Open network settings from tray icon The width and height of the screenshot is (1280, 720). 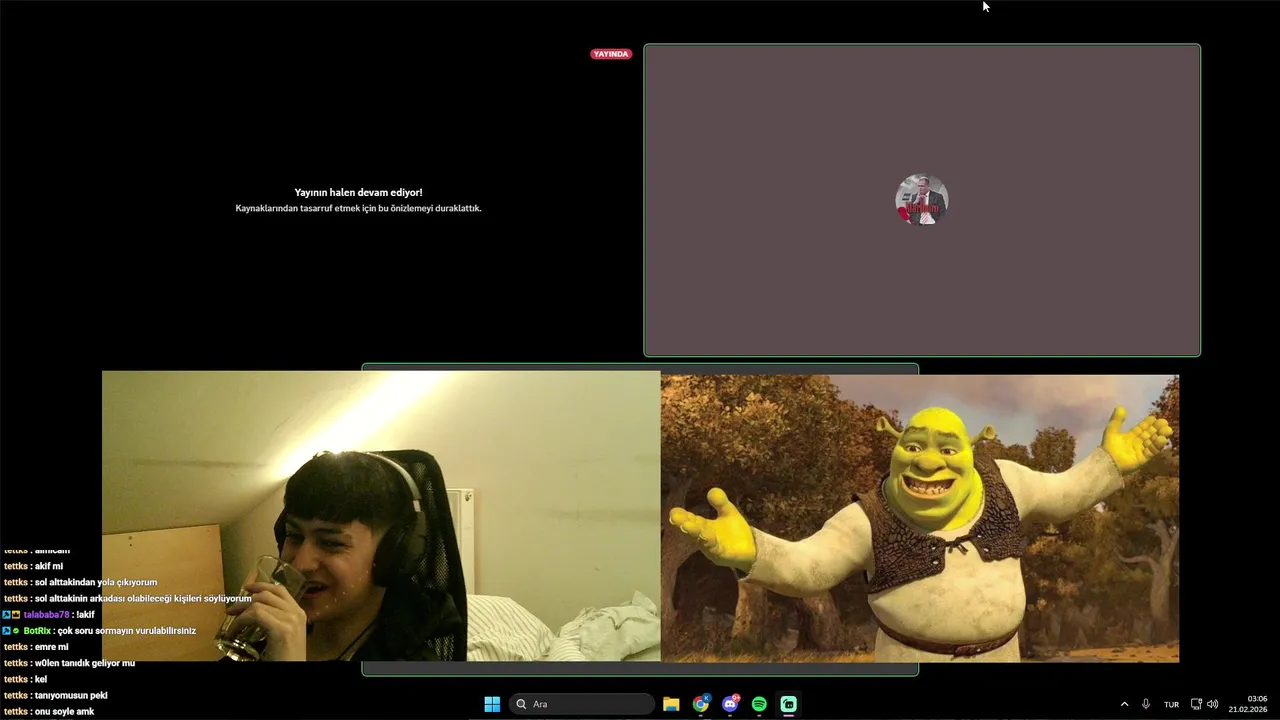1196,704
